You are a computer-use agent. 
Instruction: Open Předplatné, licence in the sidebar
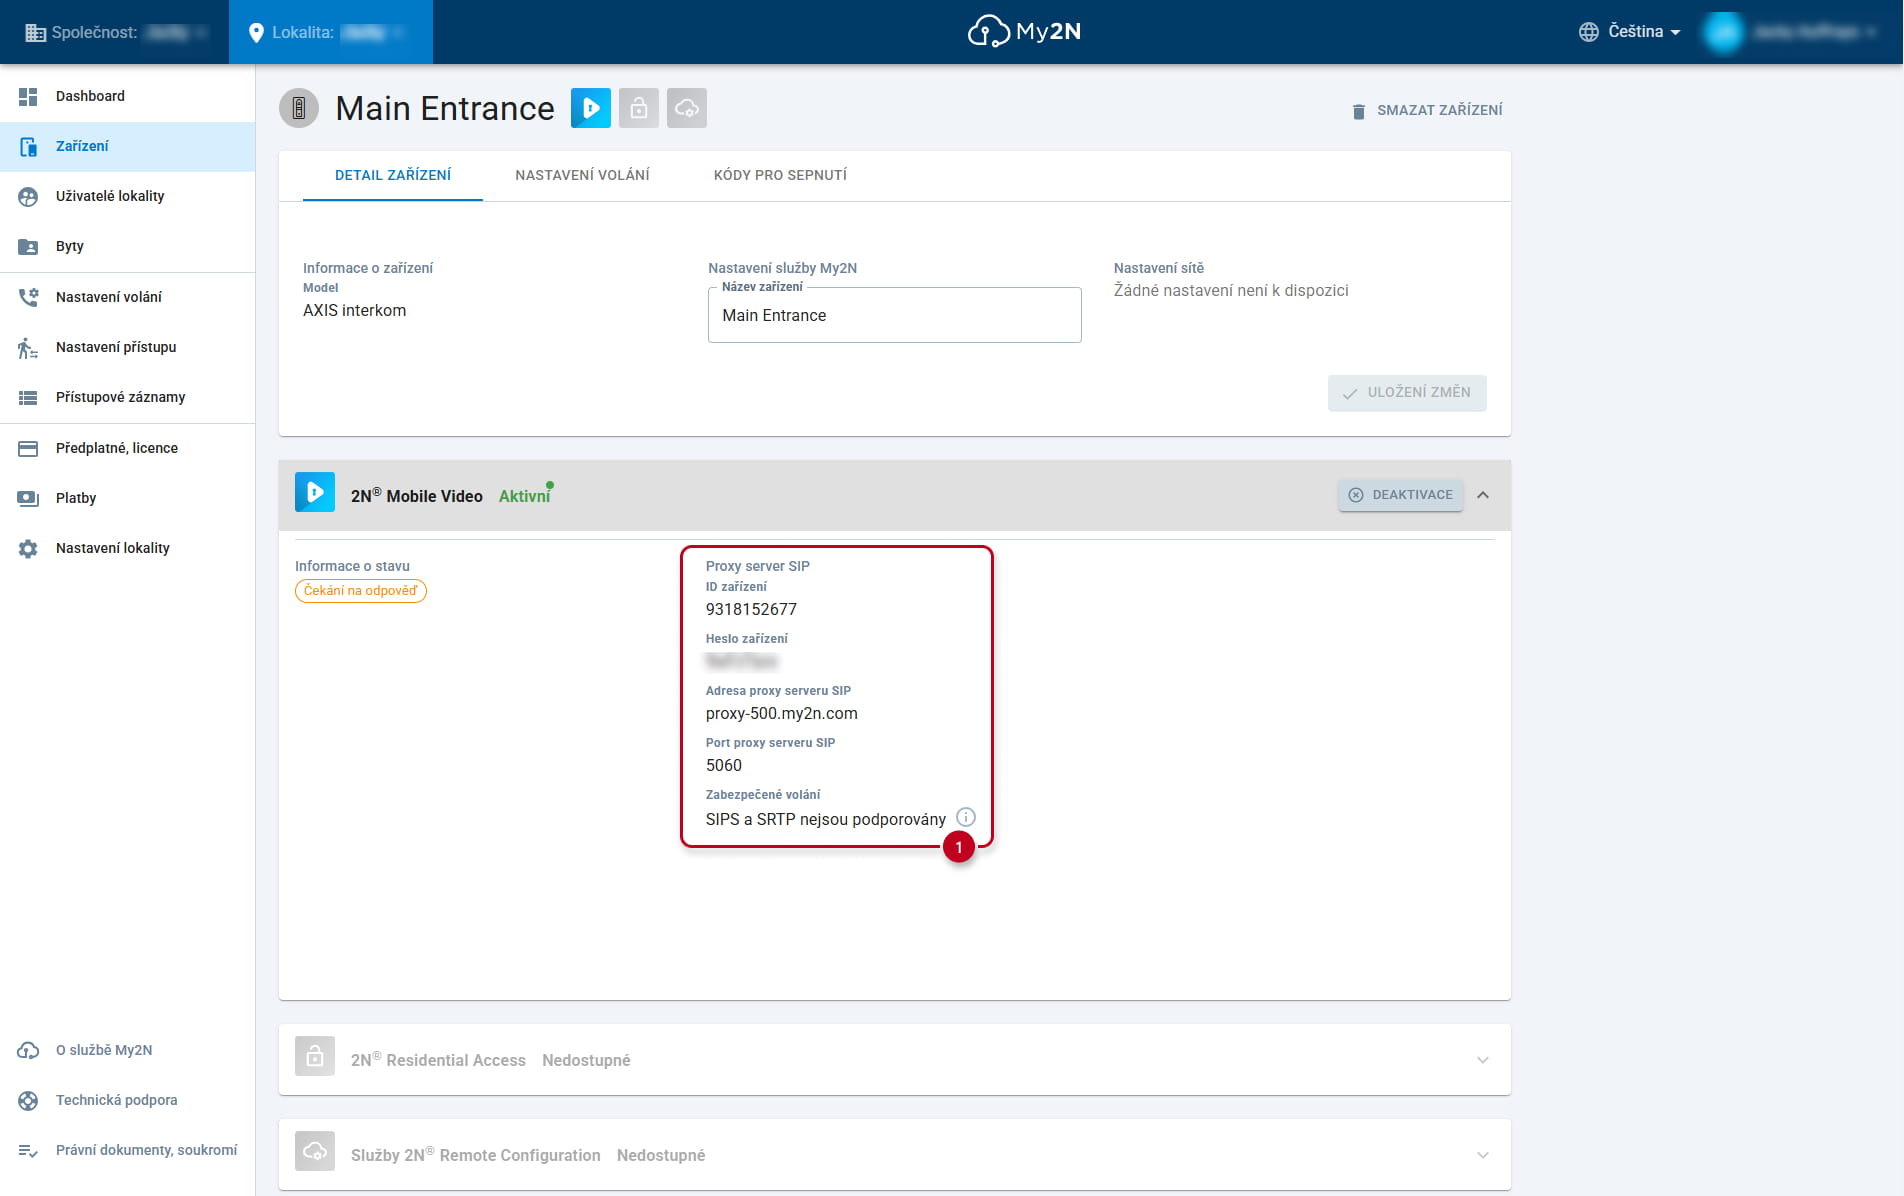[x=127, y=448]
